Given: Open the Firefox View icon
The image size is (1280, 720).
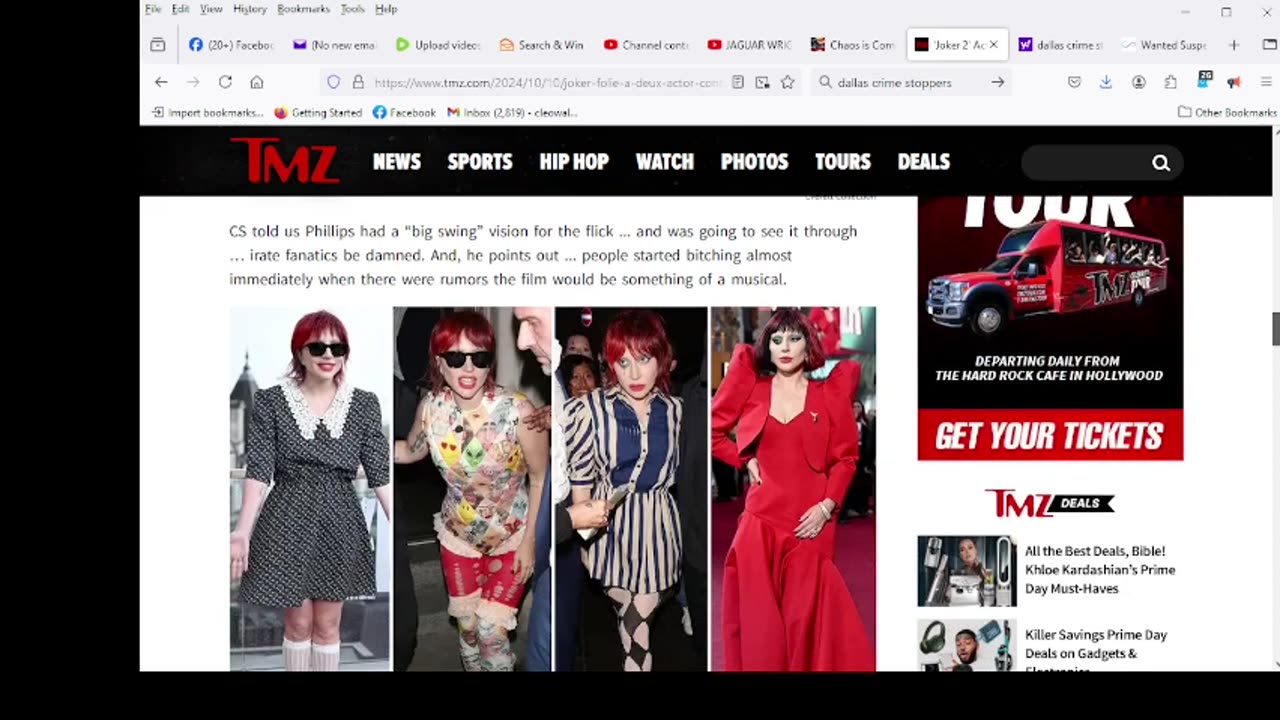Looking at the screenshot, I should (158, 45).
